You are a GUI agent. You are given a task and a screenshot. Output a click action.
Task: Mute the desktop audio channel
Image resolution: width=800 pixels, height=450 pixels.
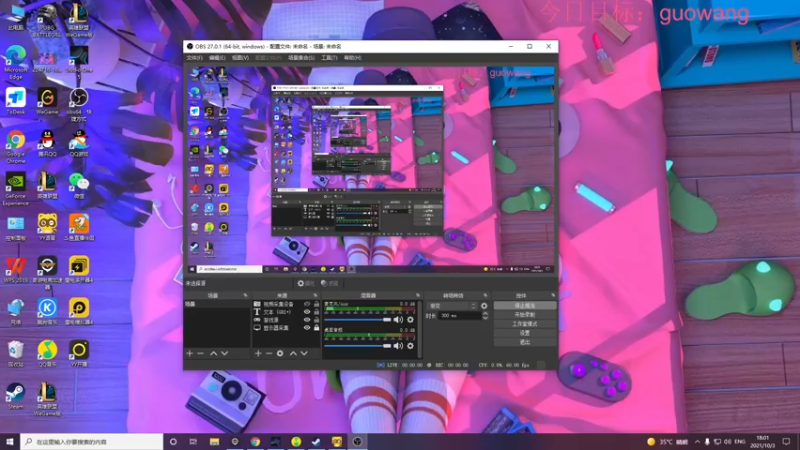click(x=398, y=346)
